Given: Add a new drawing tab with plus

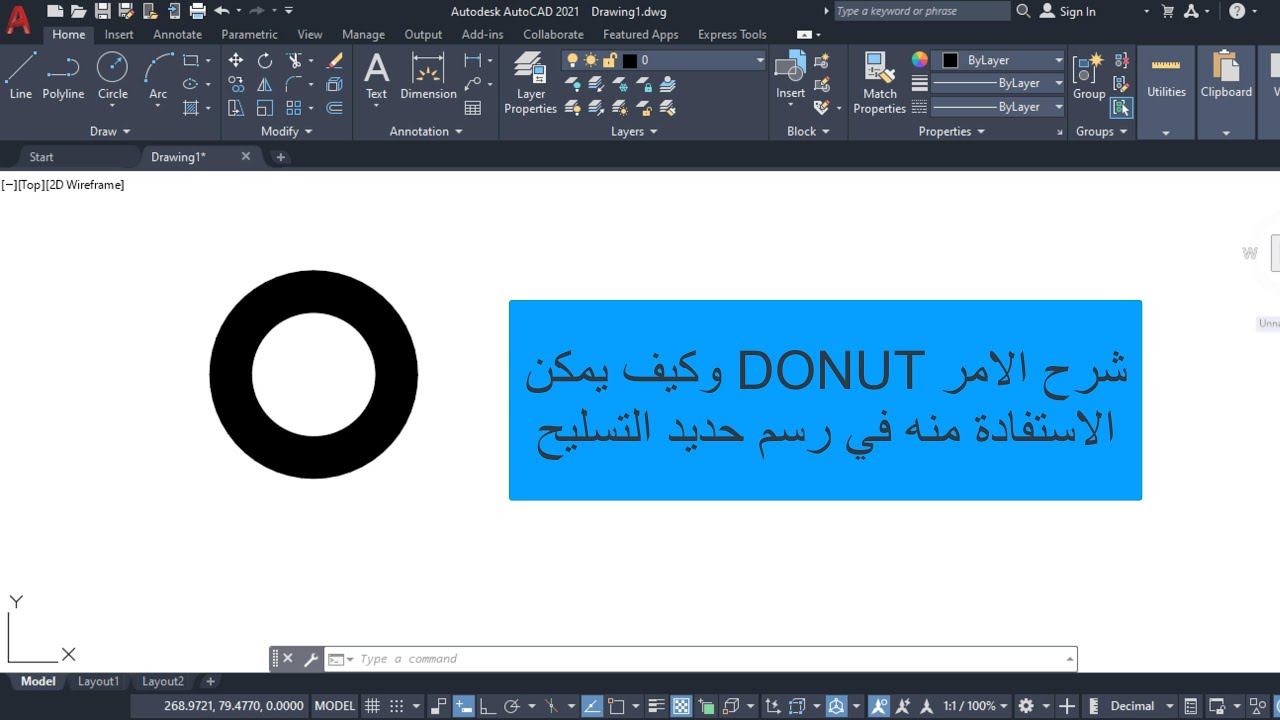Looking at the screenshot, I should point(280,157).
